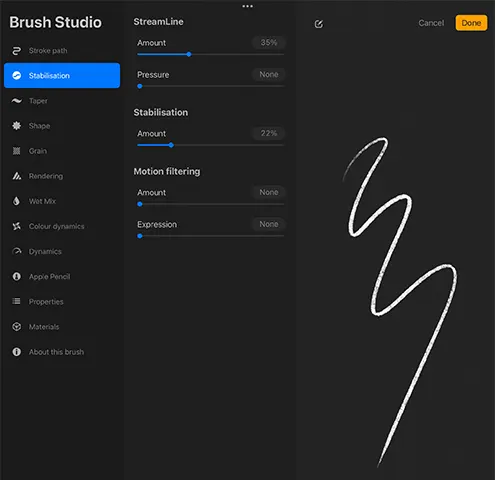Click the Motion filtering Expression slider
495x480 pixels.
[x=211, y=236]
